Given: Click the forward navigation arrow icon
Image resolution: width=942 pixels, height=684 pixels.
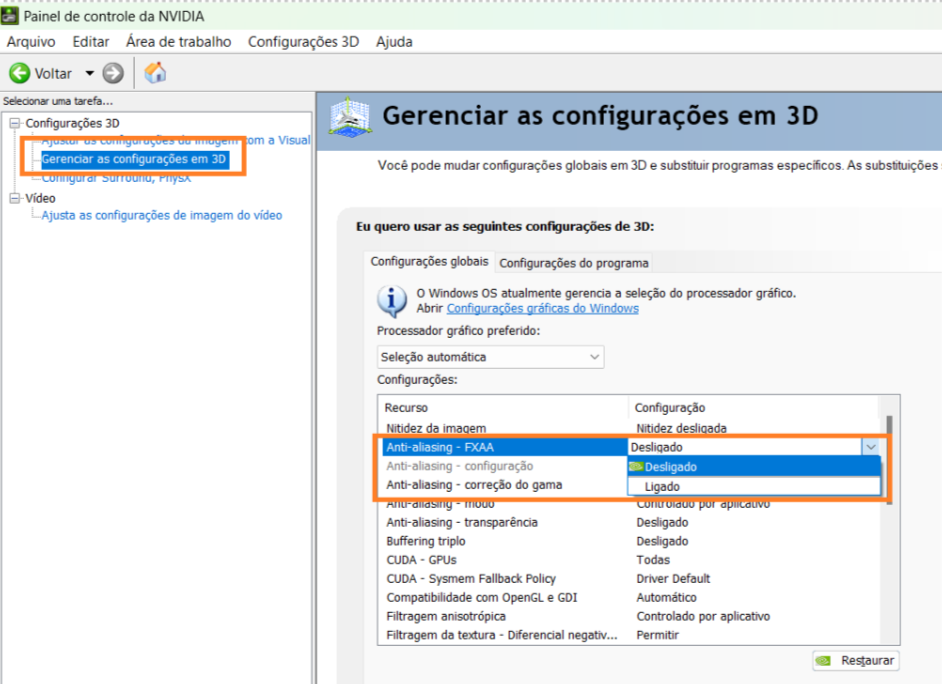Looking at the screenshot, I should point(113,73).
